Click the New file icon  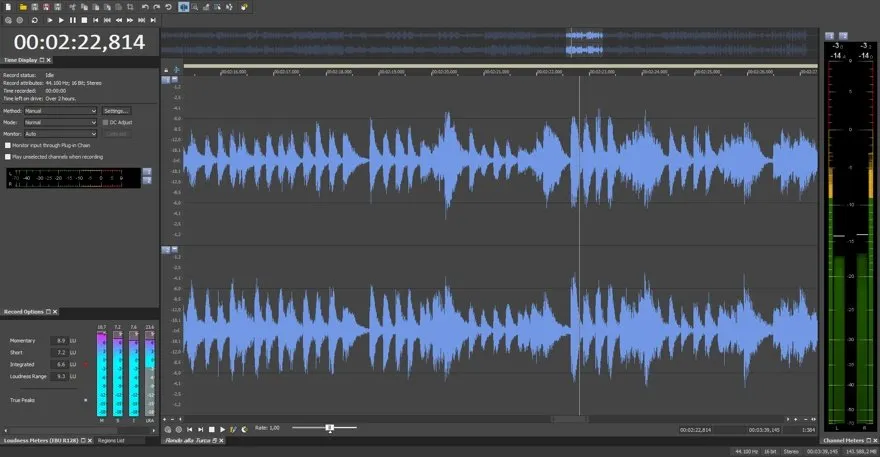tap(8, 7)
